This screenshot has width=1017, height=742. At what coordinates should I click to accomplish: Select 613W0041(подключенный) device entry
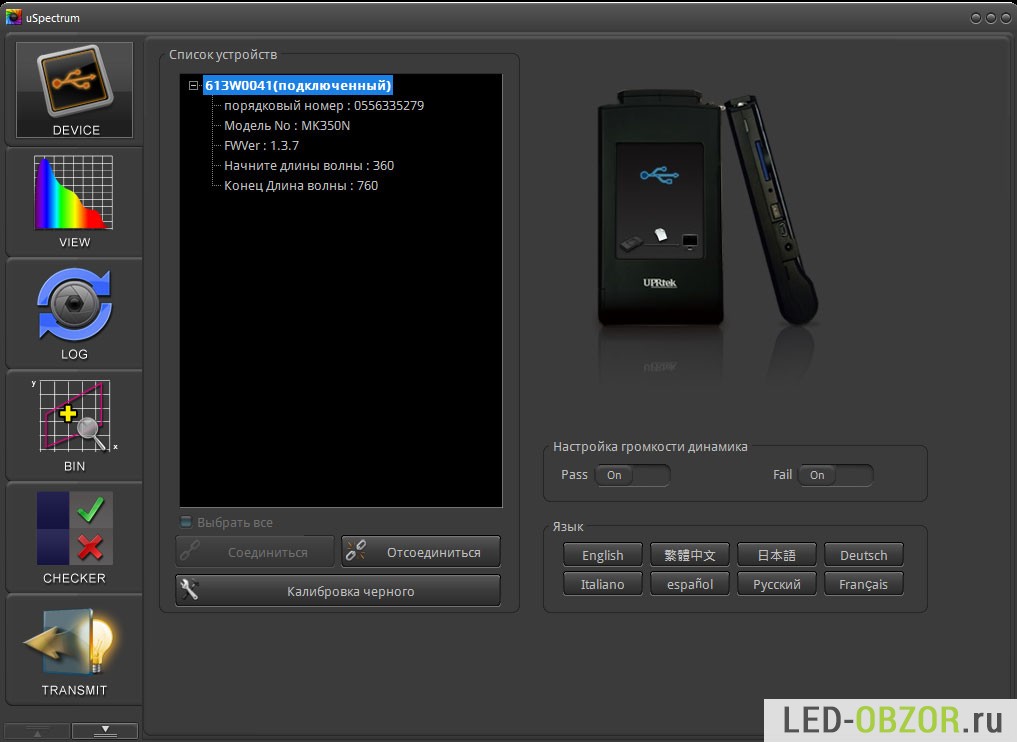coord(297,86)
